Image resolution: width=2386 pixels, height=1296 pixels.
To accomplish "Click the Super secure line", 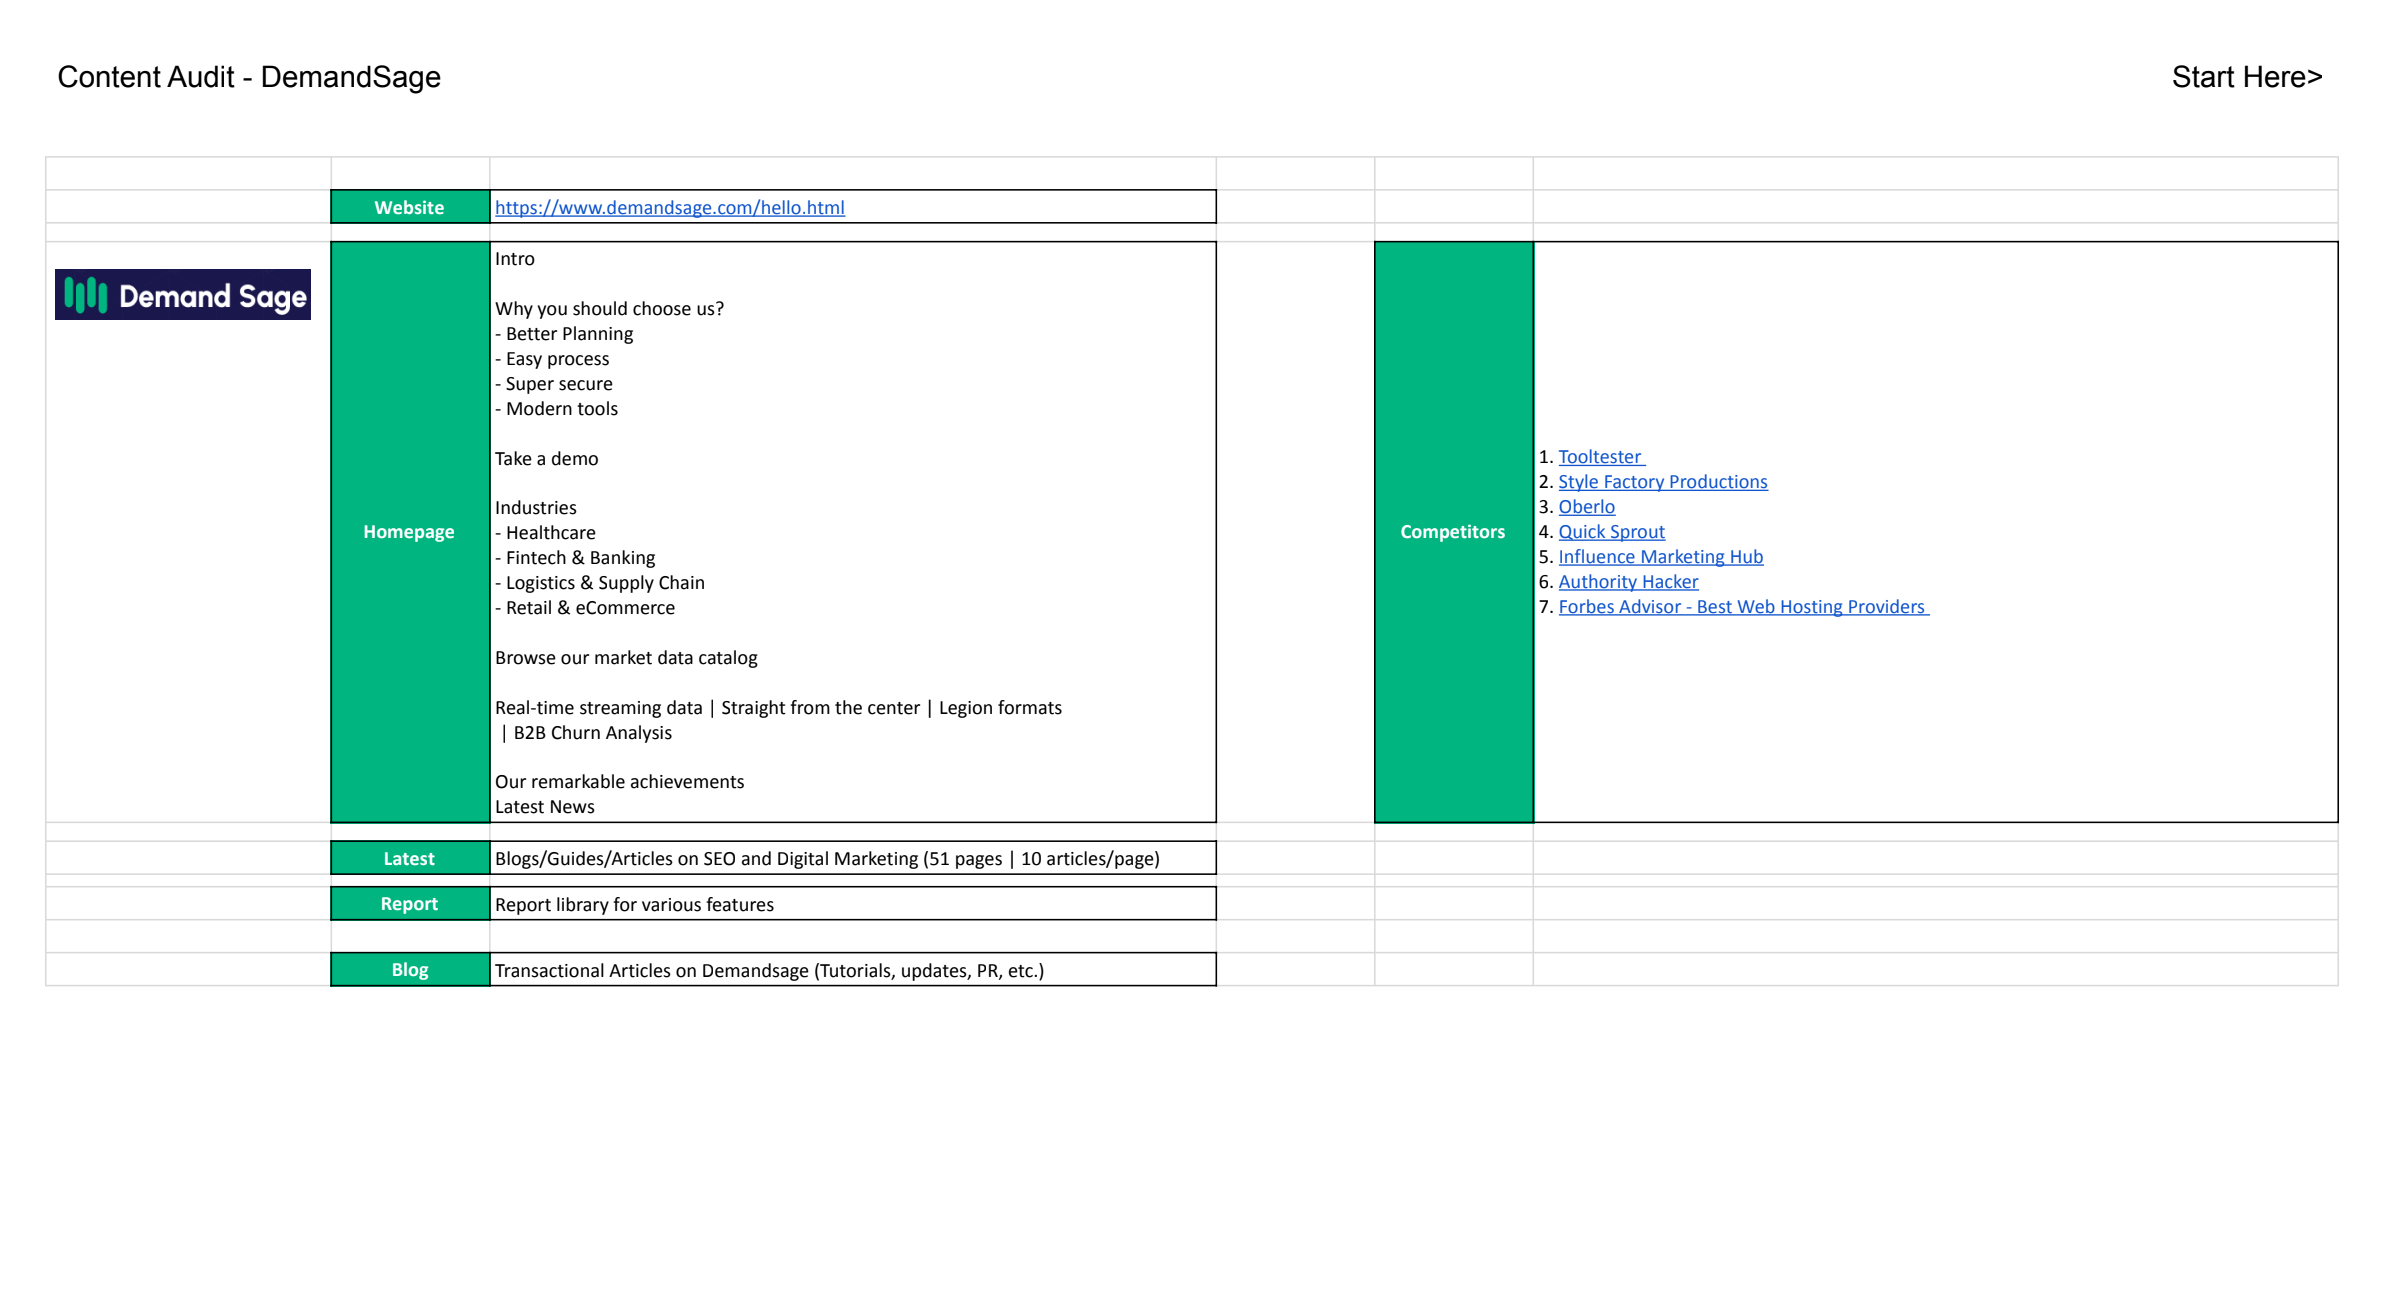I will point(554,384).
